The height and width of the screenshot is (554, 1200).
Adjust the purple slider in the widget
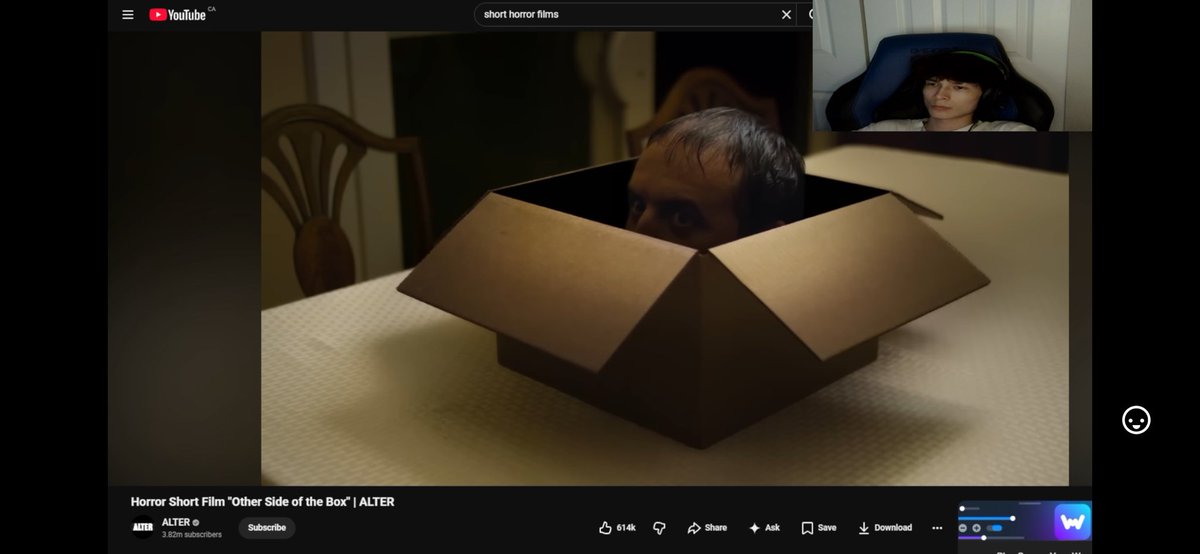pos(992,538)
